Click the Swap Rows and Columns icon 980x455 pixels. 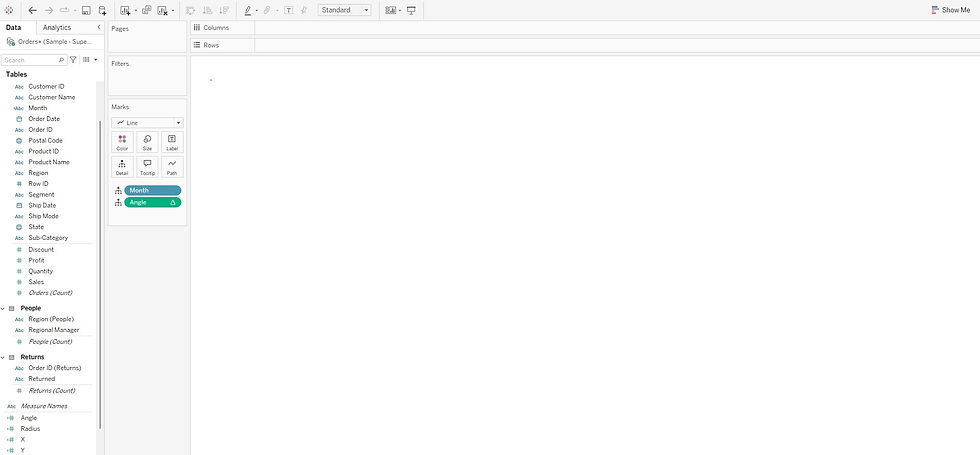point(191,10)
